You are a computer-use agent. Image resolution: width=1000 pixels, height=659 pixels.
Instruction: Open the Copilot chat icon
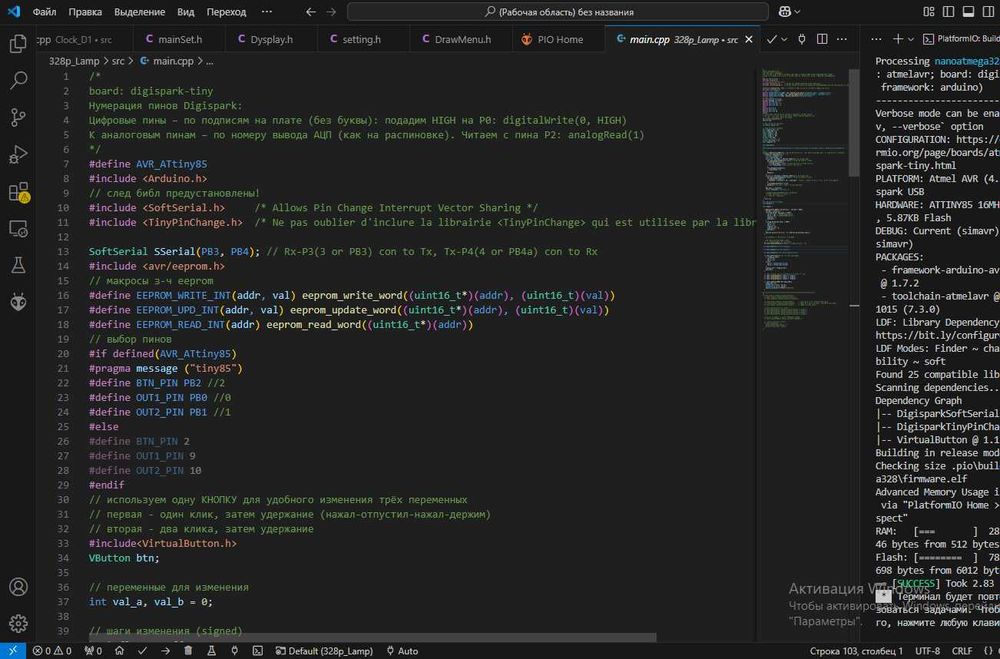[784, 11]
